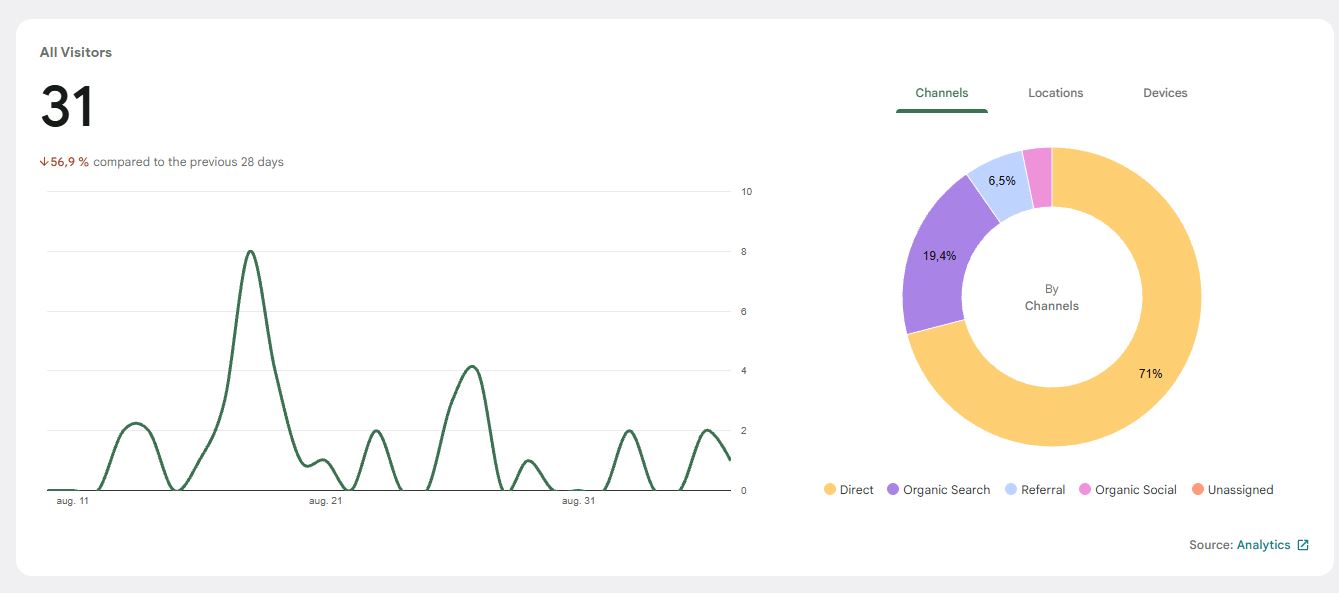Switch to the Channels tab

coord(941,93)
